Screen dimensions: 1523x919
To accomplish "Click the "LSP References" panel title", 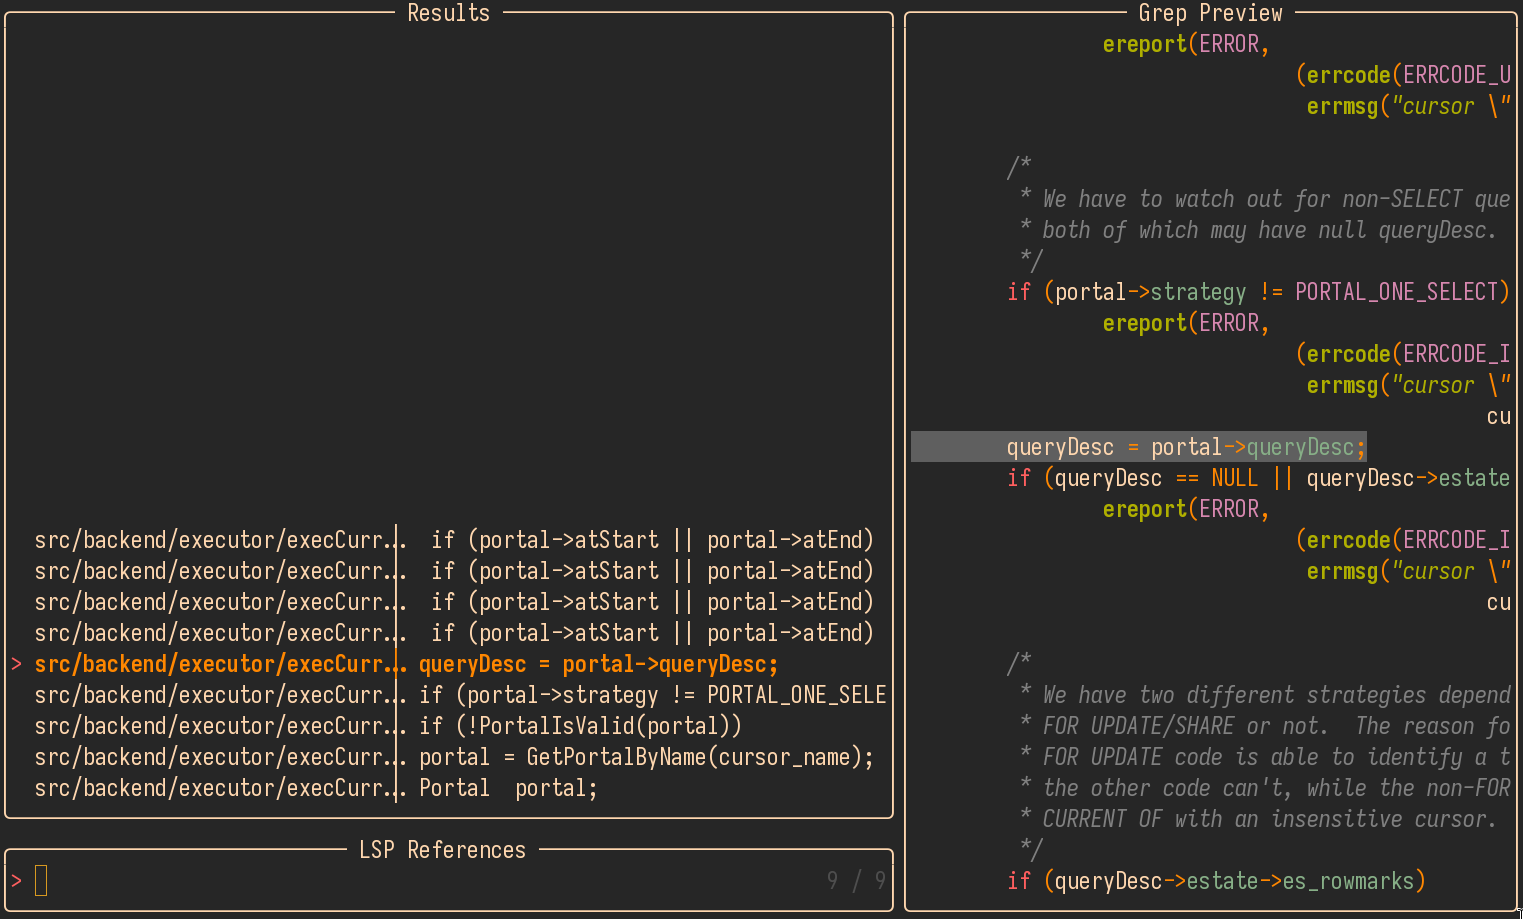I will (442, 850).
